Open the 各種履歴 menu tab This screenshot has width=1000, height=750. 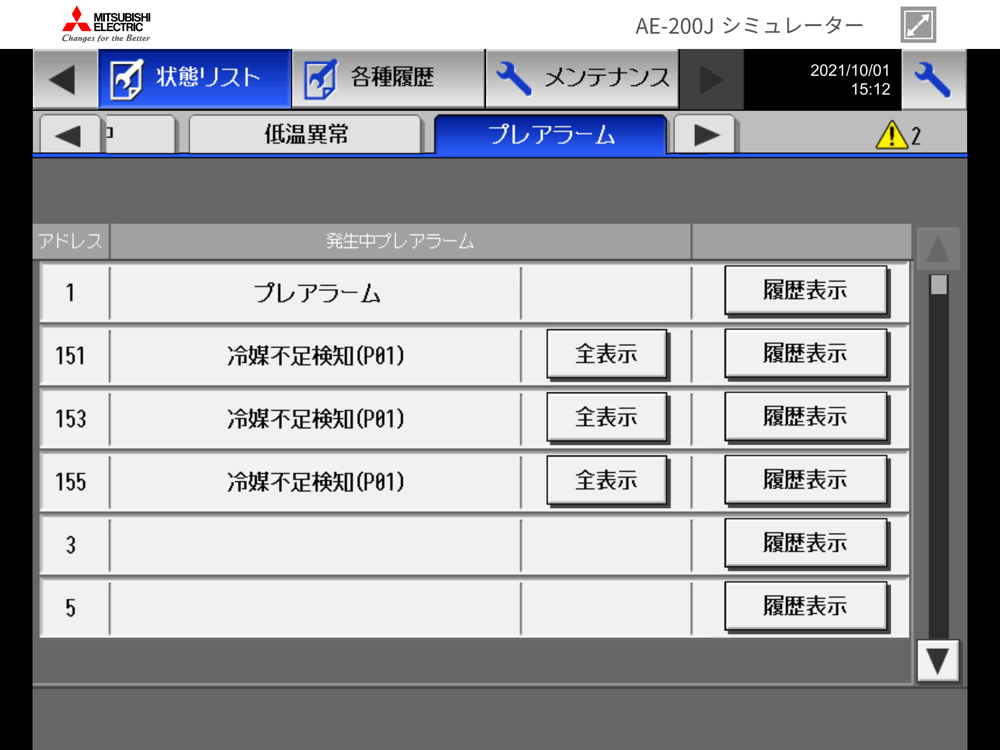[388, 79]
